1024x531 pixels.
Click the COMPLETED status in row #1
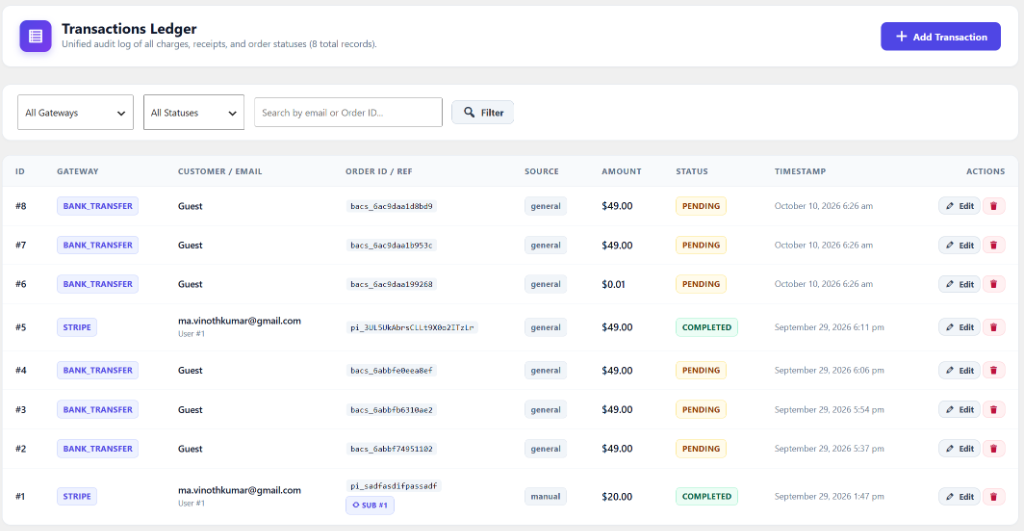707,496
